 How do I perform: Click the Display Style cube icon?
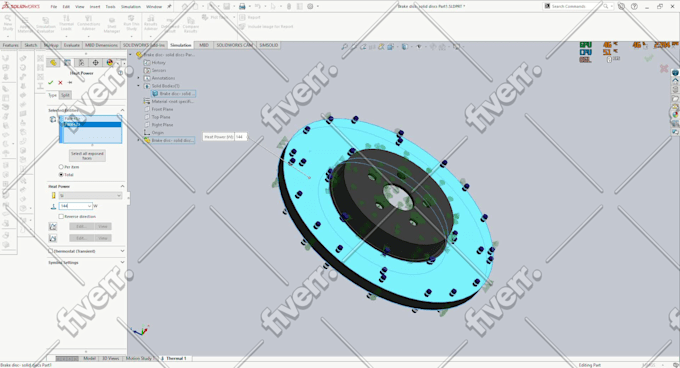pyautogui.click(x=405, y=46)
